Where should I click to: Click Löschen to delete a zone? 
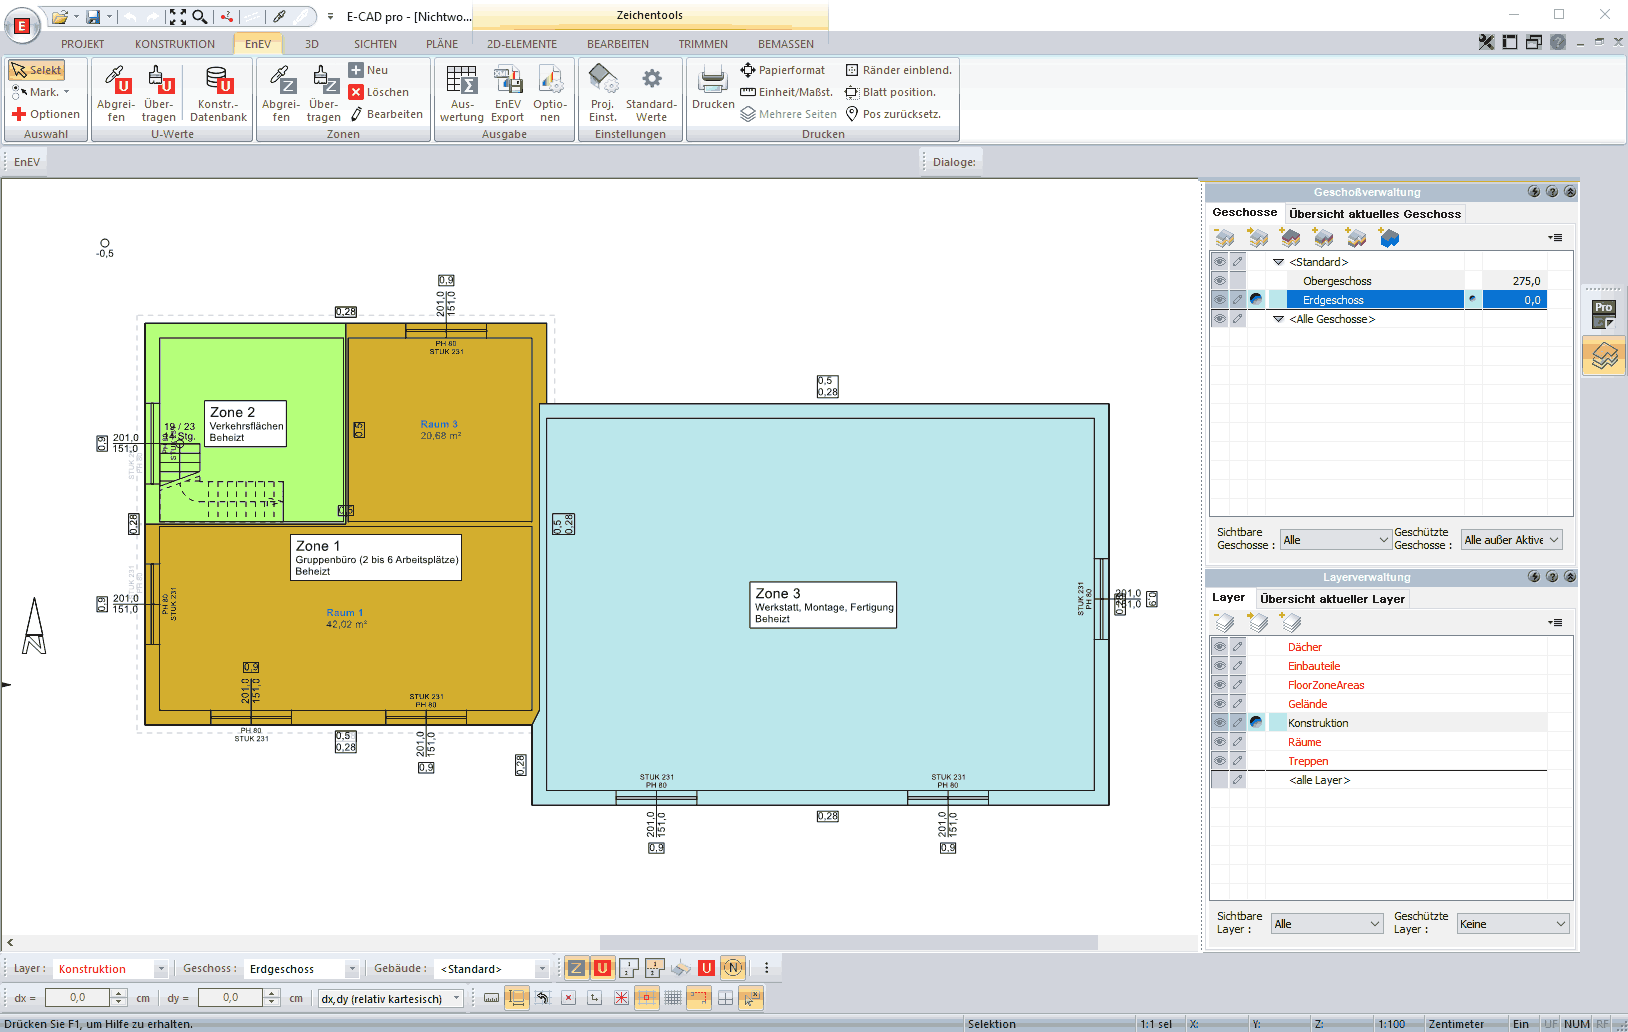(379, 92)
